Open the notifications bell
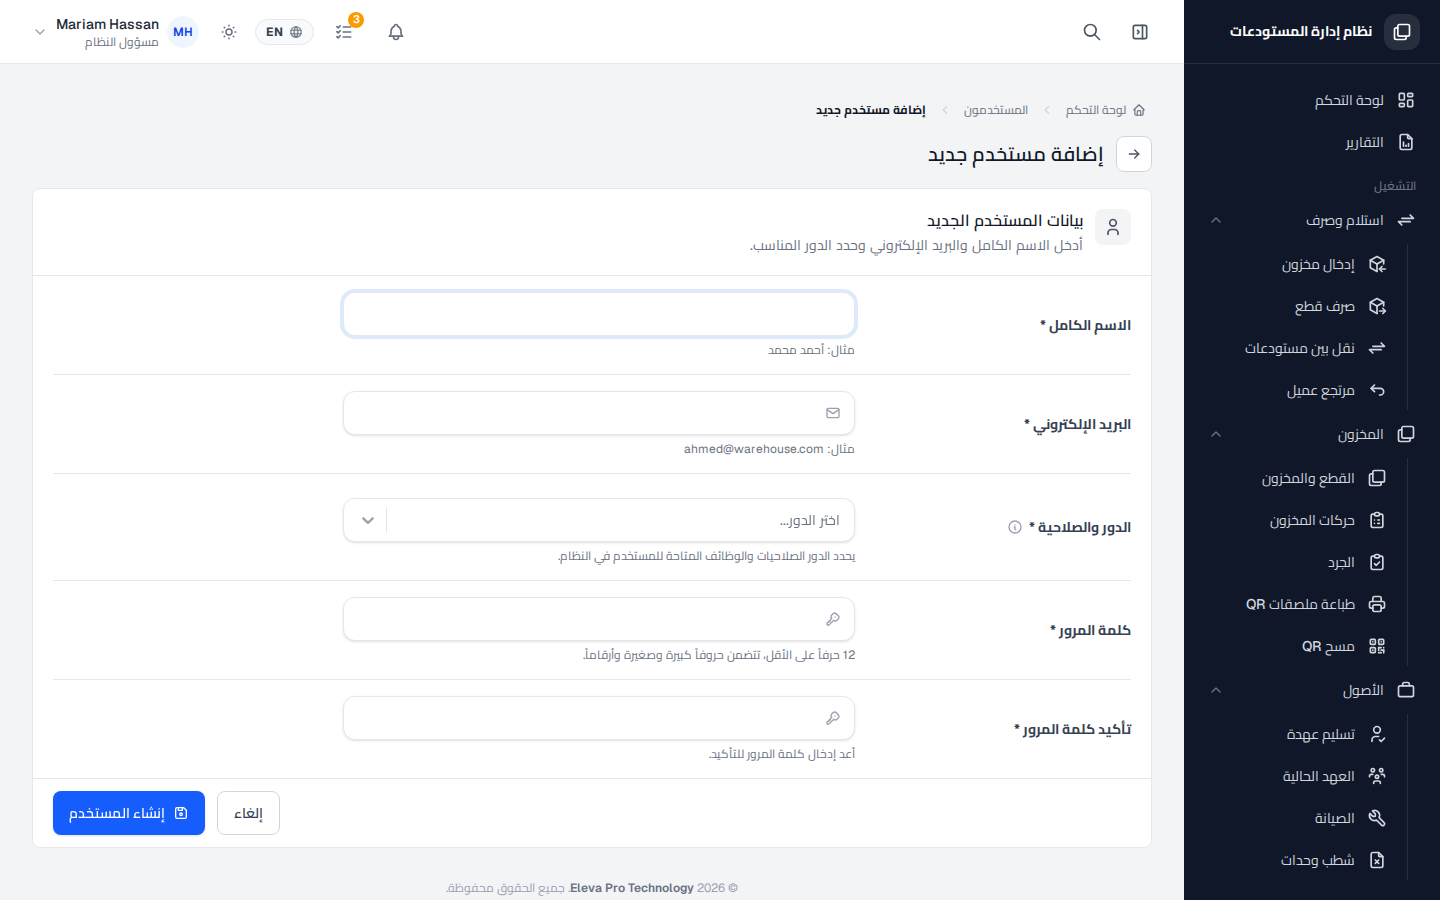This screenshot has height=900, width=1440. point(396,32)
